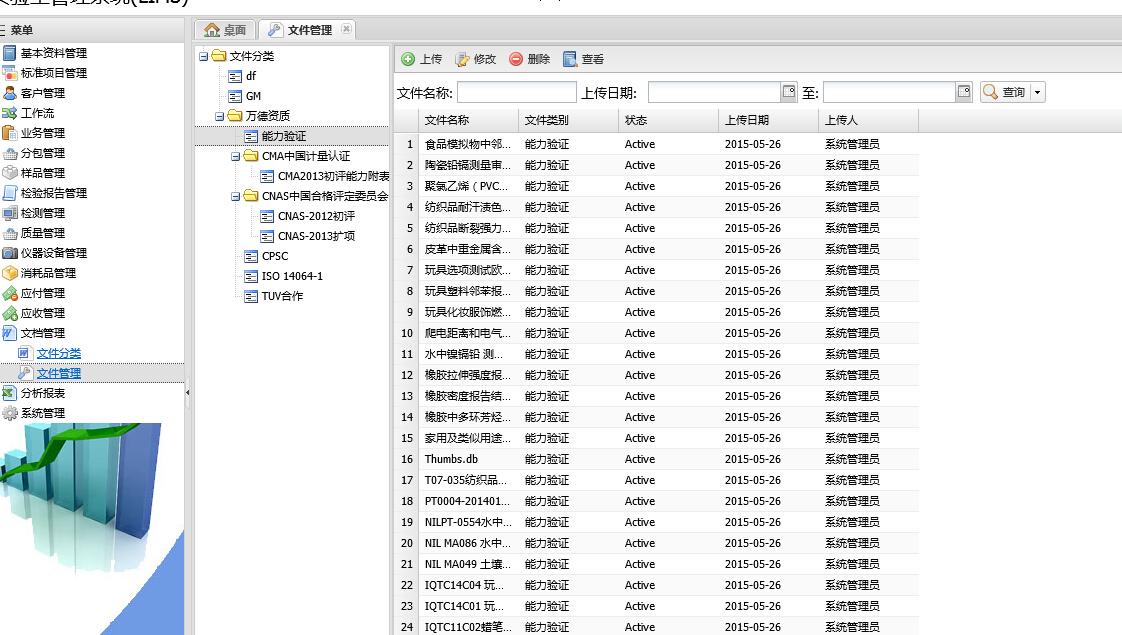Viewport: 1122px width, 635px height.
Task: Select the CNAS-2013扩项 tree item
Action: pos(316,236)
